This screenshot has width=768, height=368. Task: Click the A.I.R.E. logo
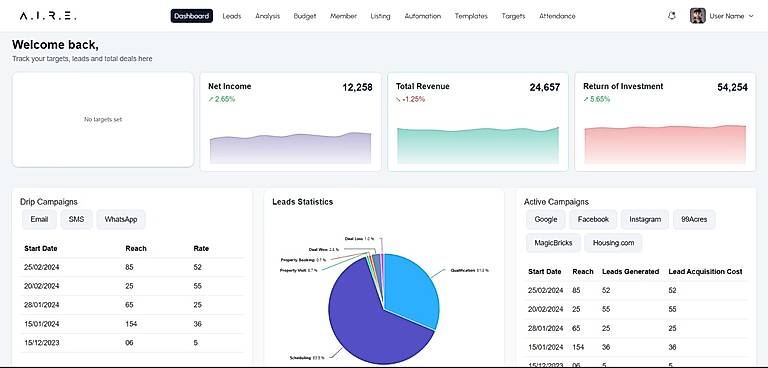tap(48, 16)
